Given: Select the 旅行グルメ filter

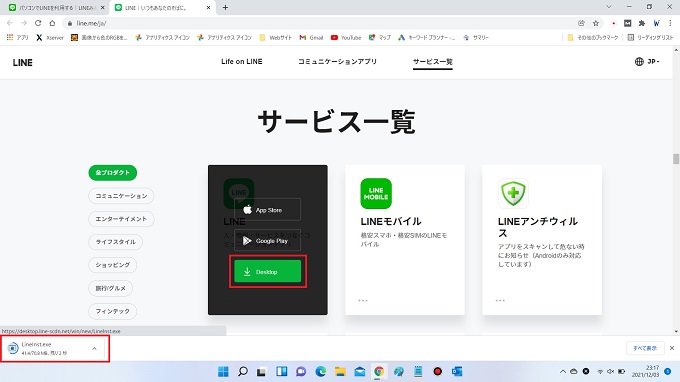Looking at the screenshot, I should coord(111,288).
